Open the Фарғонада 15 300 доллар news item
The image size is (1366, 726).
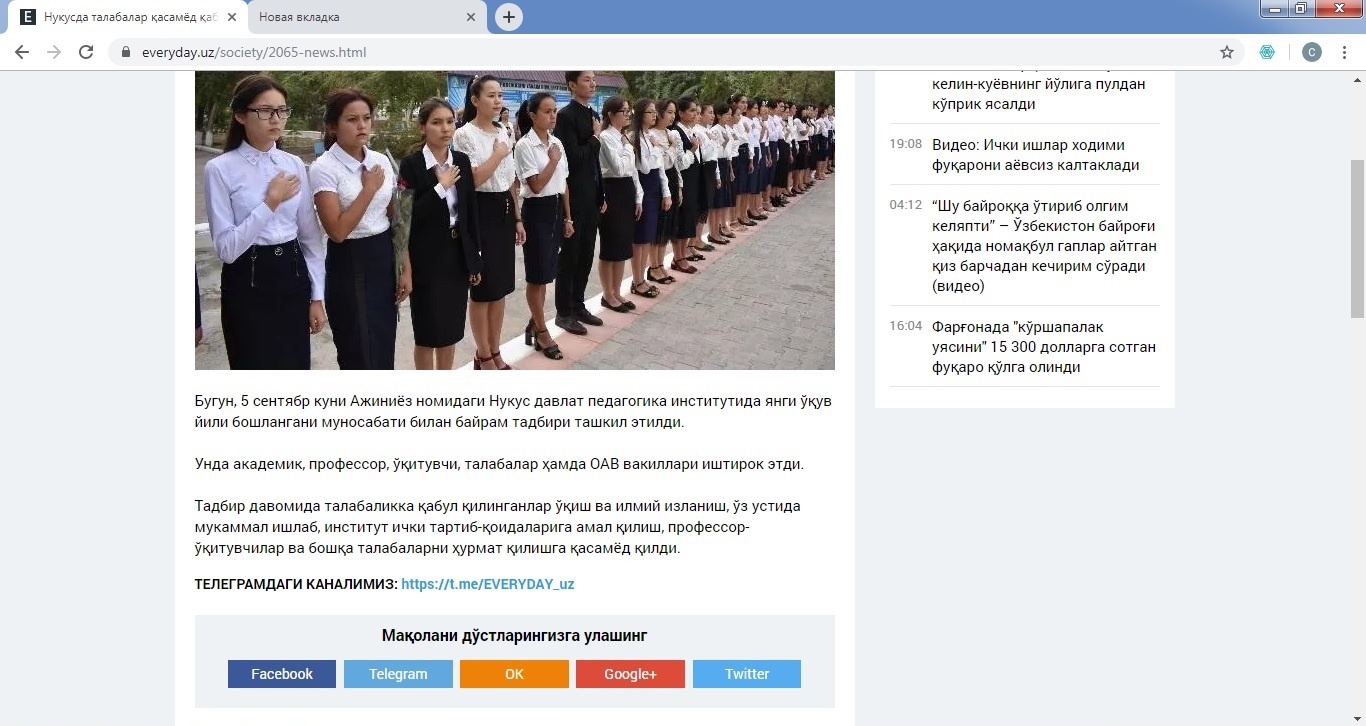point(1043,347)
